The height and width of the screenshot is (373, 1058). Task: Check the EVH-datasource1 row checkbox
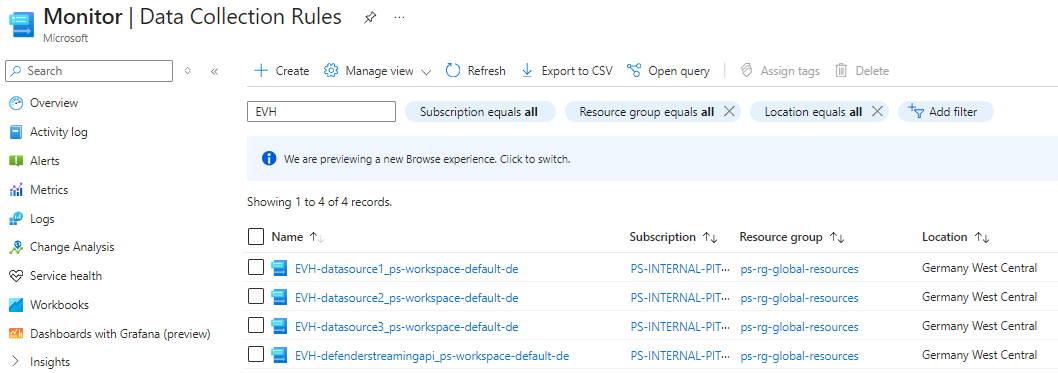(256, 268)
